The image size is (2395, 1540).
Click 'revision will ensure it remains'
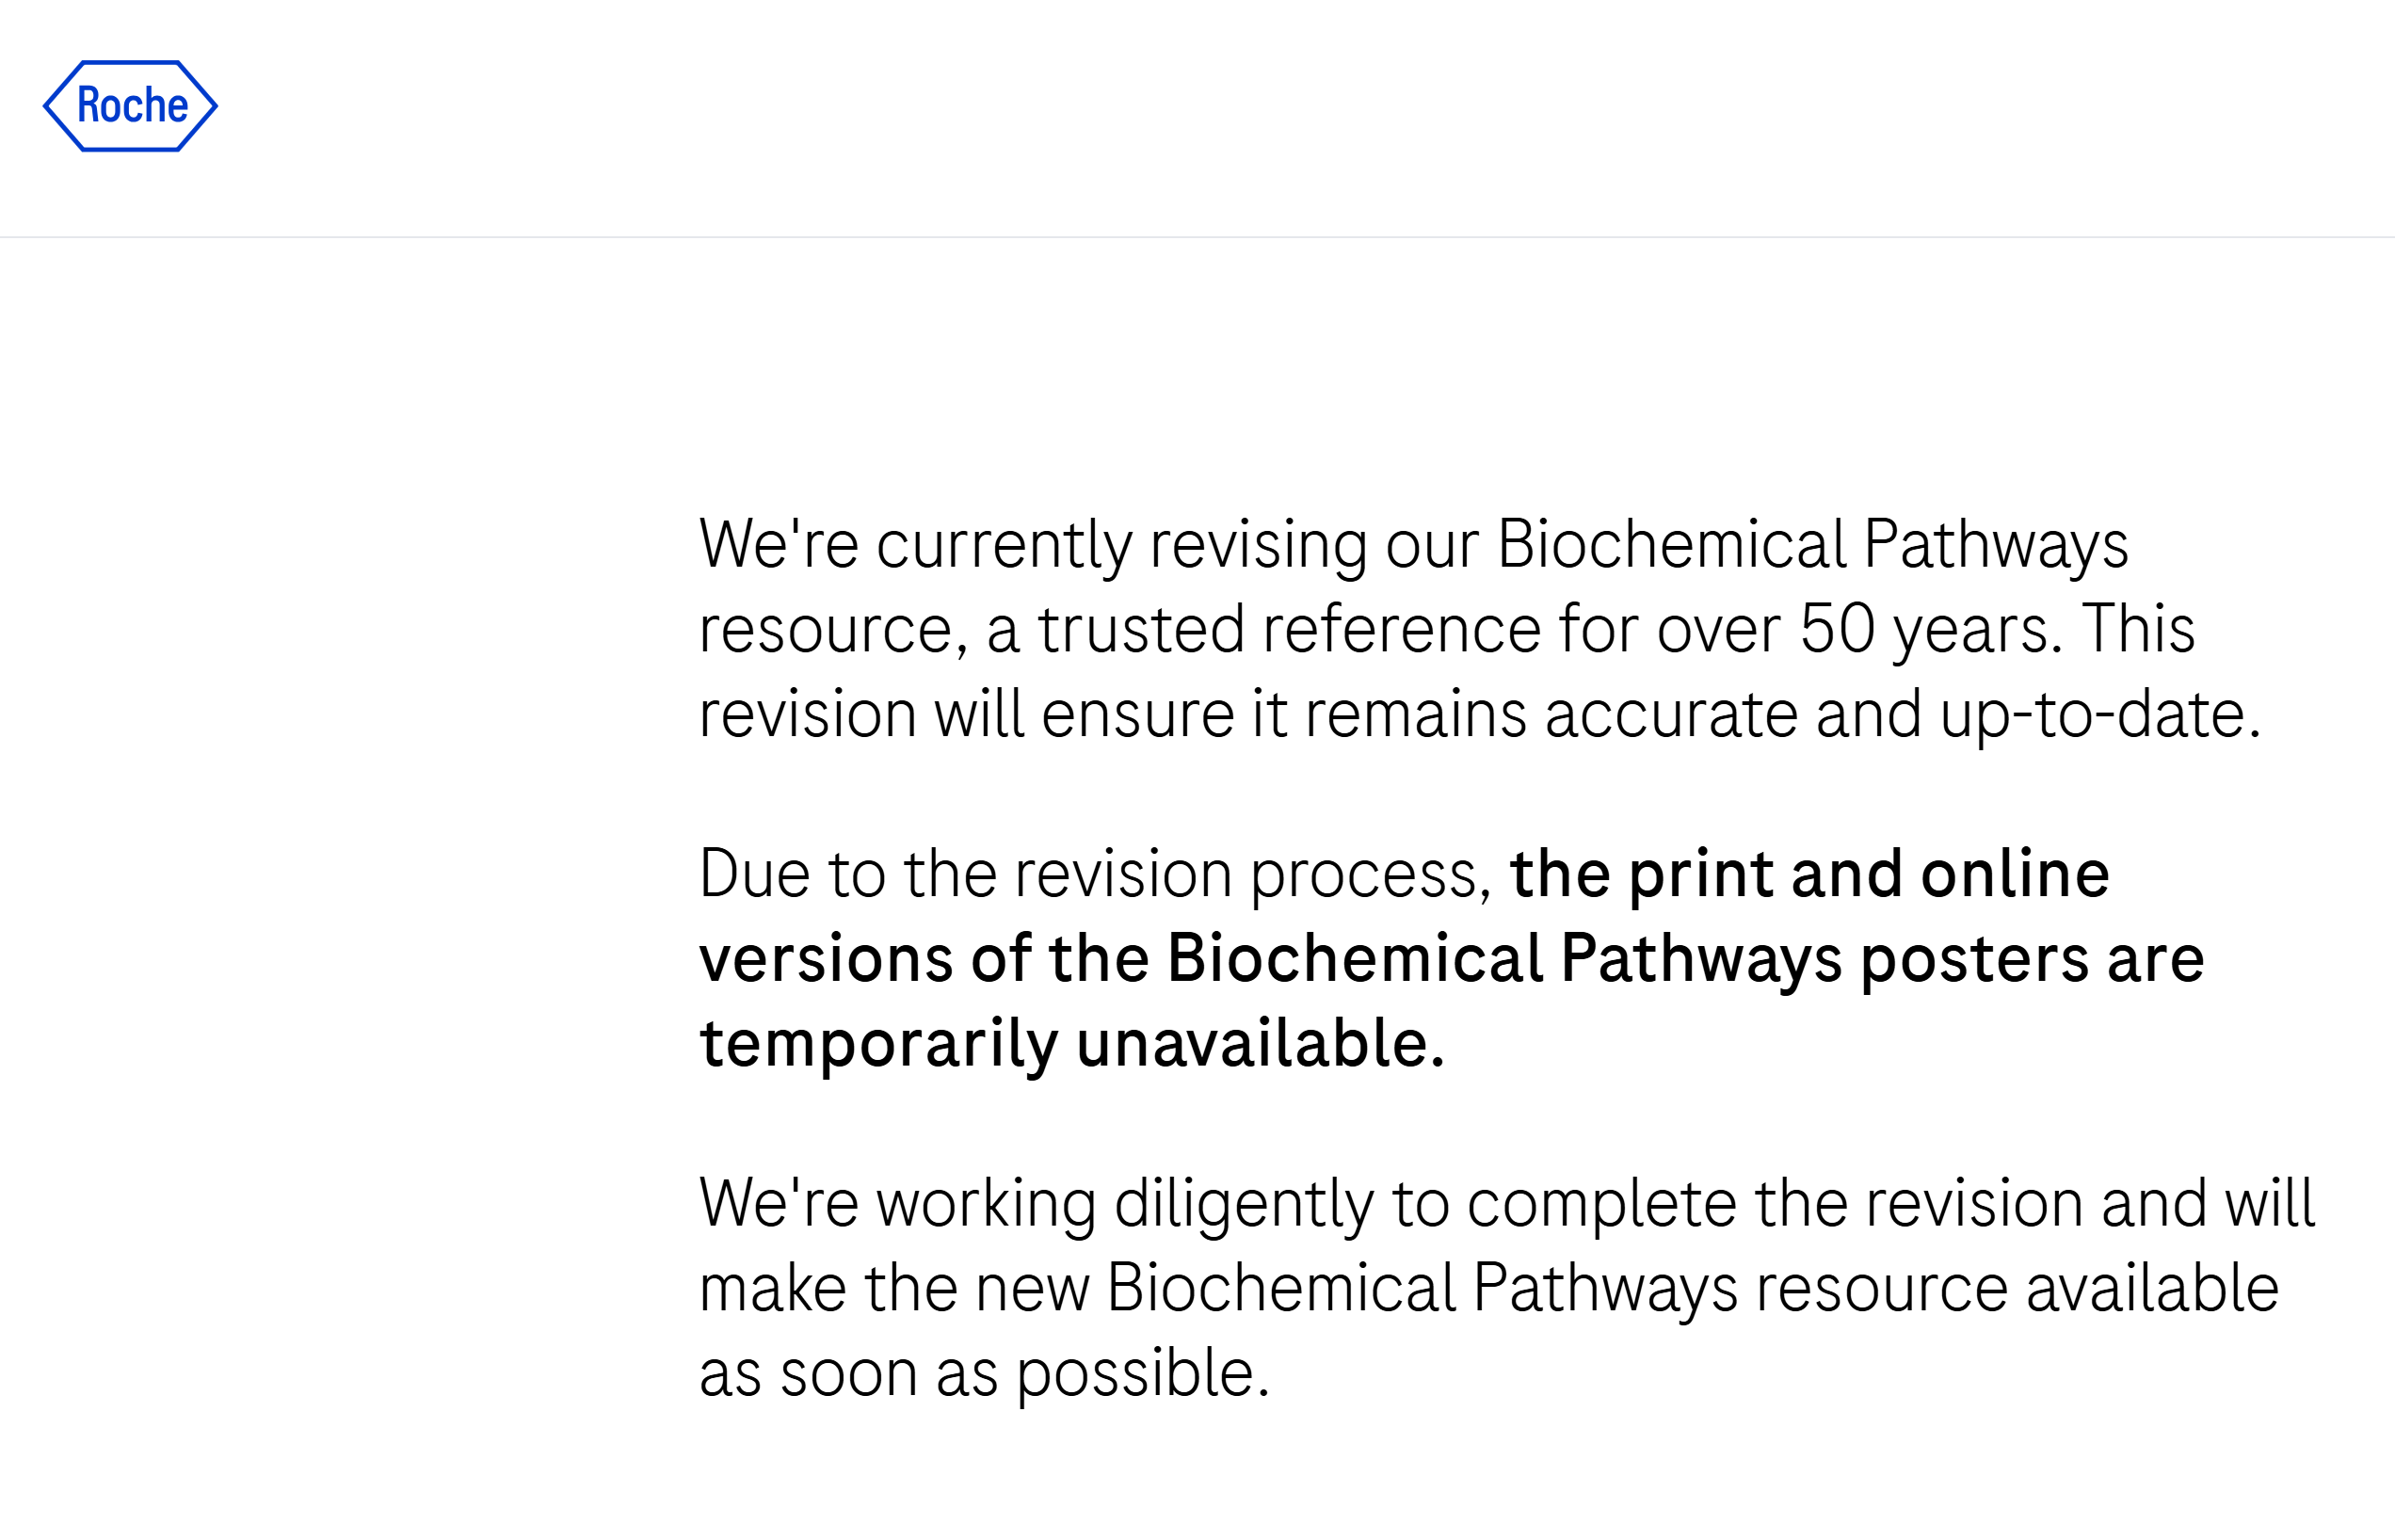coord(1113,716)
